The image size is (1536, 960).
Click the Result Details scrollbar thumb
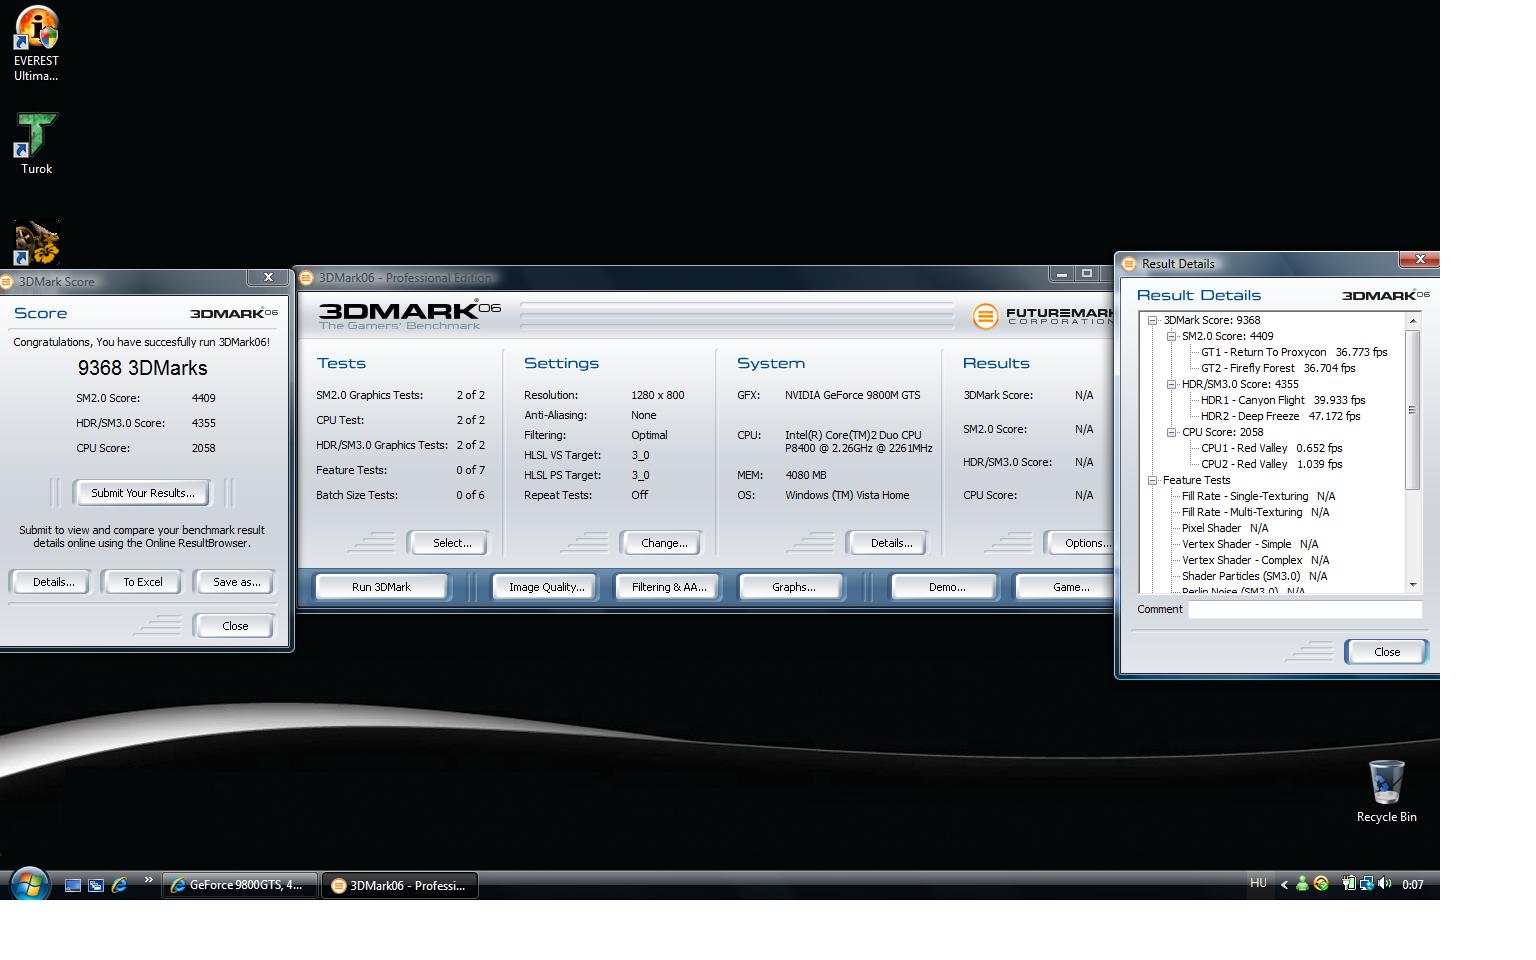click(x=1413, y=410)
